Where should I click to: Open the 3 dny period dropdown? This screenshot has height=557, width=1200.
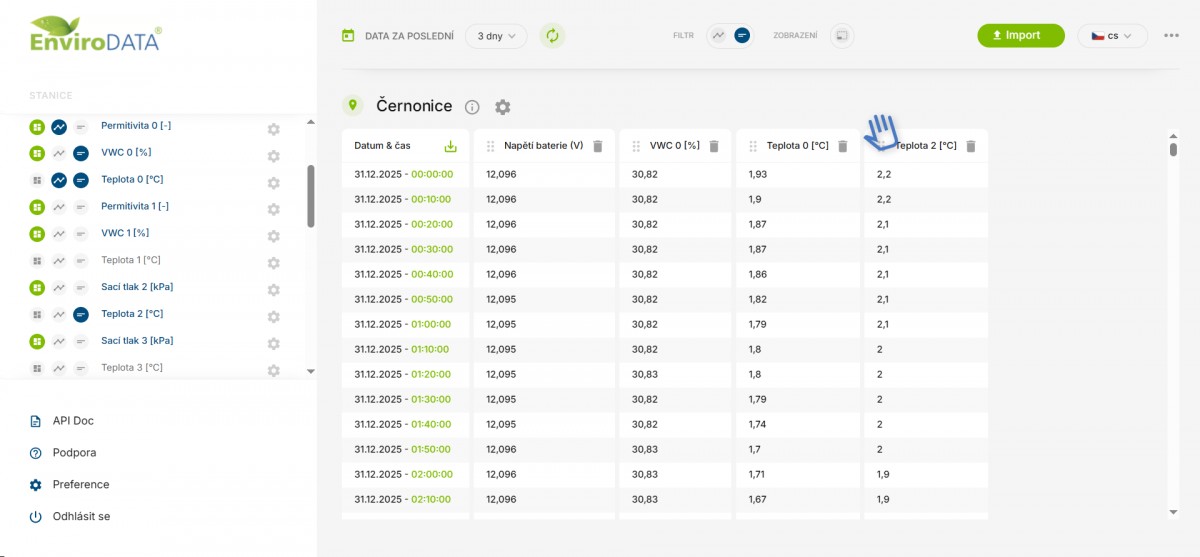point(496,36)
